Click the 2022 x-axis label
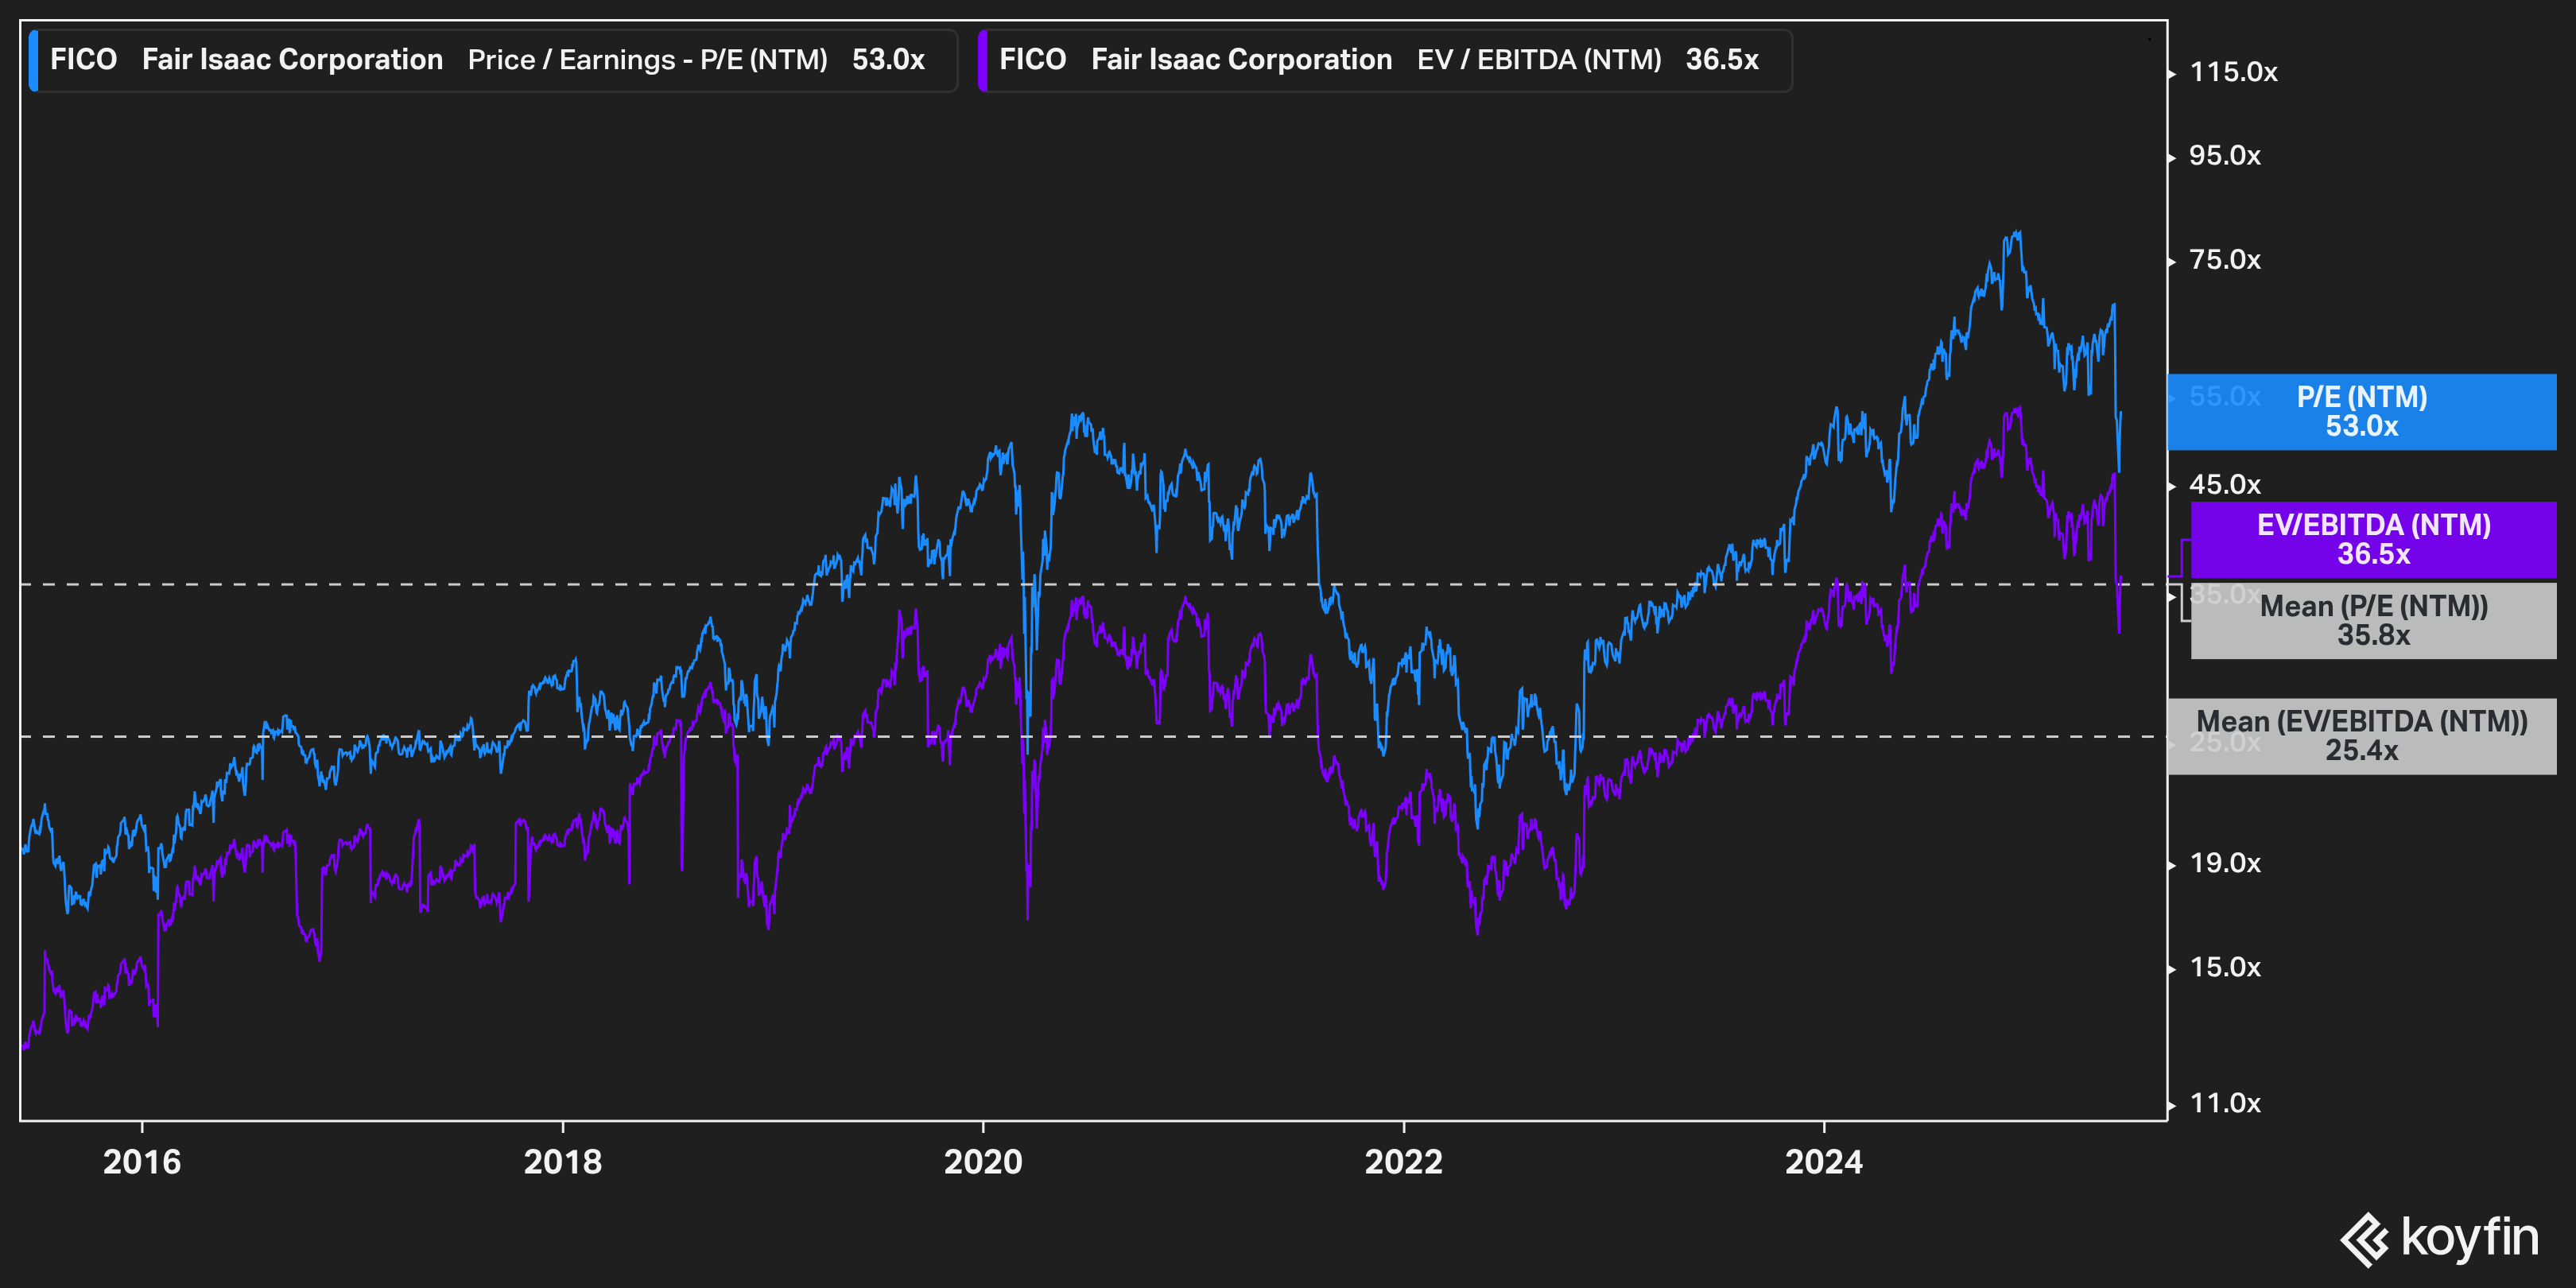 point(1404,1162)
